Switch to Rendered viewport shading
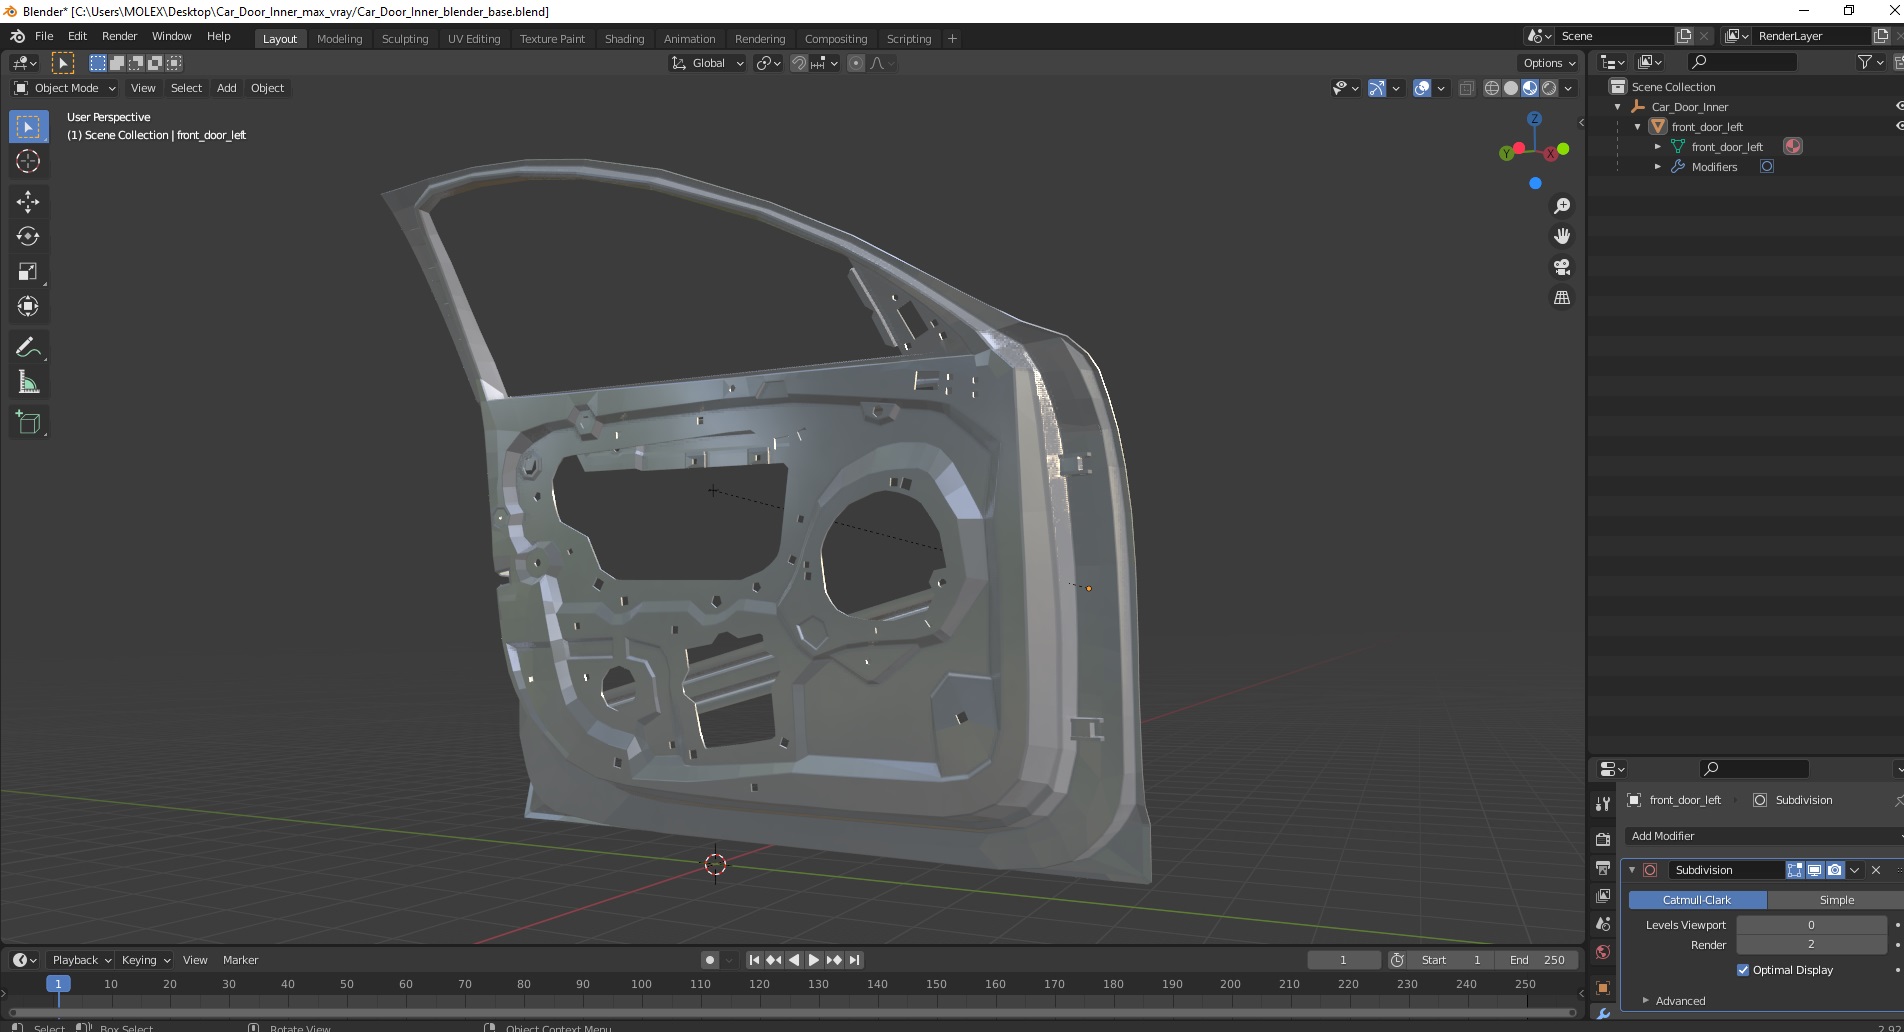The width and height of the screenshot is (1904, 1032). click(1549, 88)
